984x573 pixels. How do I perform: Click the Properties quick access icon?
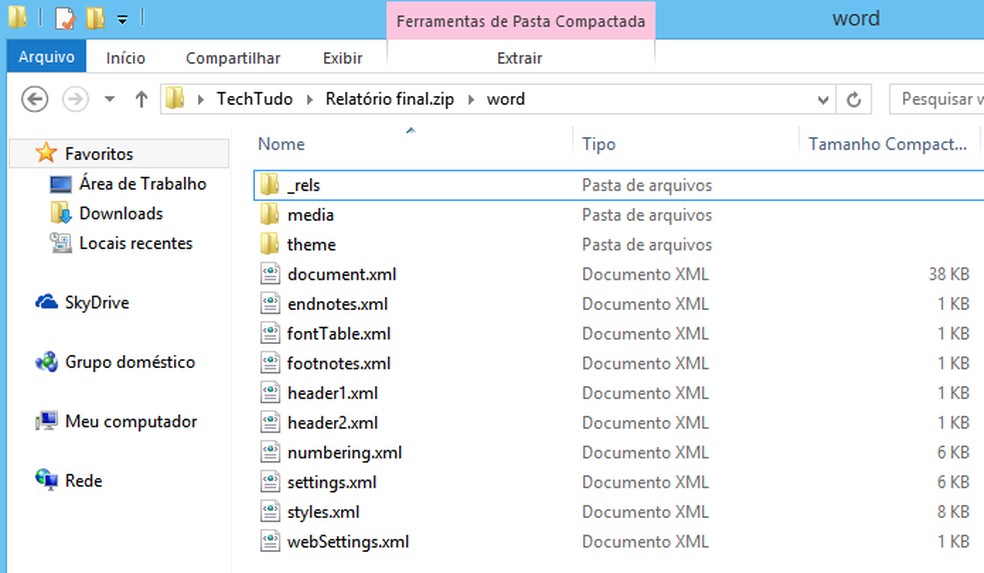coord(64,18)
